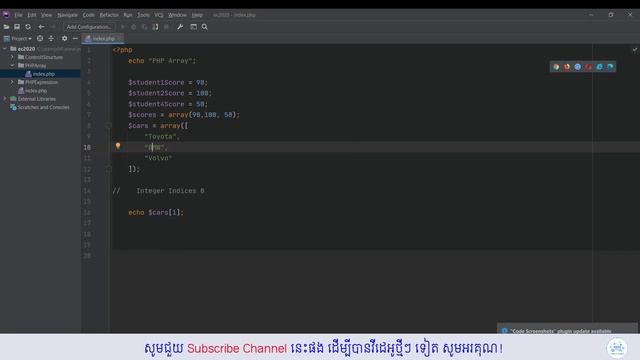The height and width of the screenshot is (360, 640).
Task: Select Scratches and Consoles in tree
Action: (x=43, y=107)
